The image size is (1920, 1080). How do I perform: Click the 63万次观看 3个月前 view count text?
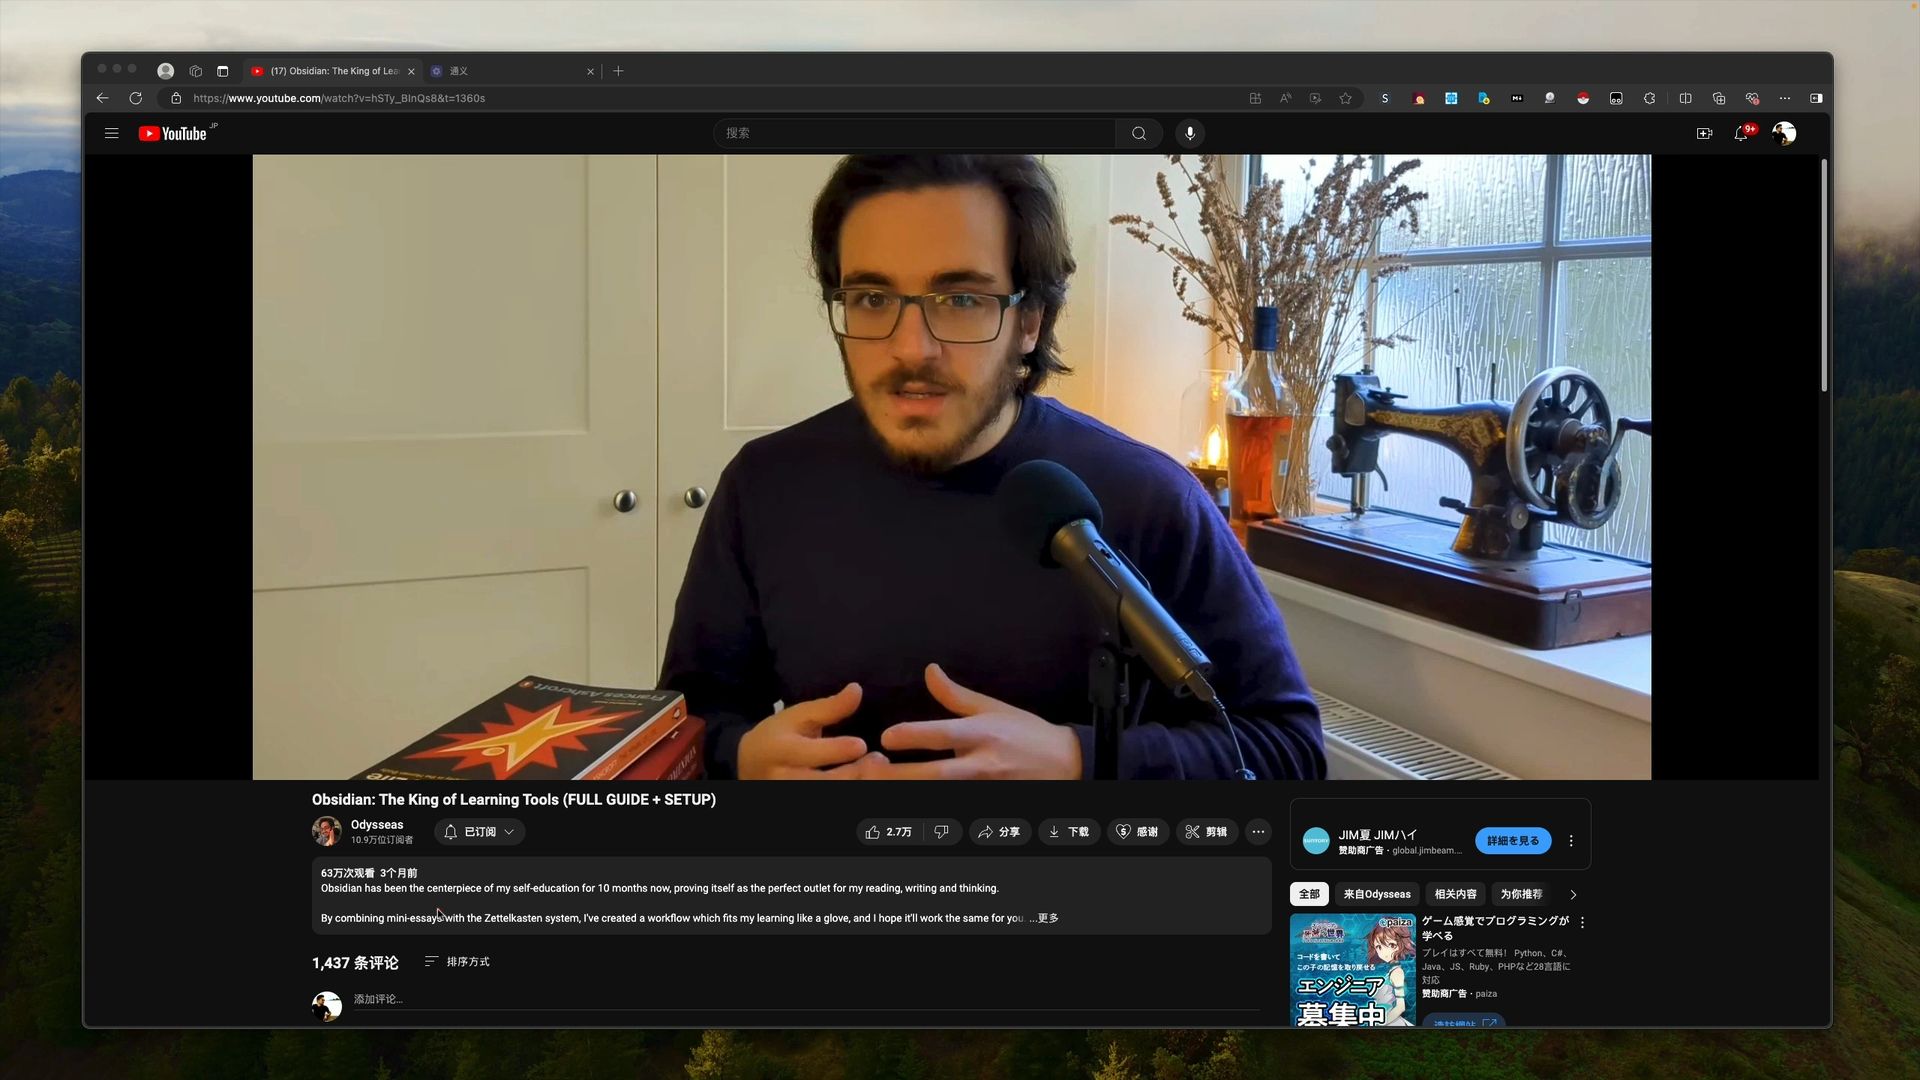pos(369,873)
